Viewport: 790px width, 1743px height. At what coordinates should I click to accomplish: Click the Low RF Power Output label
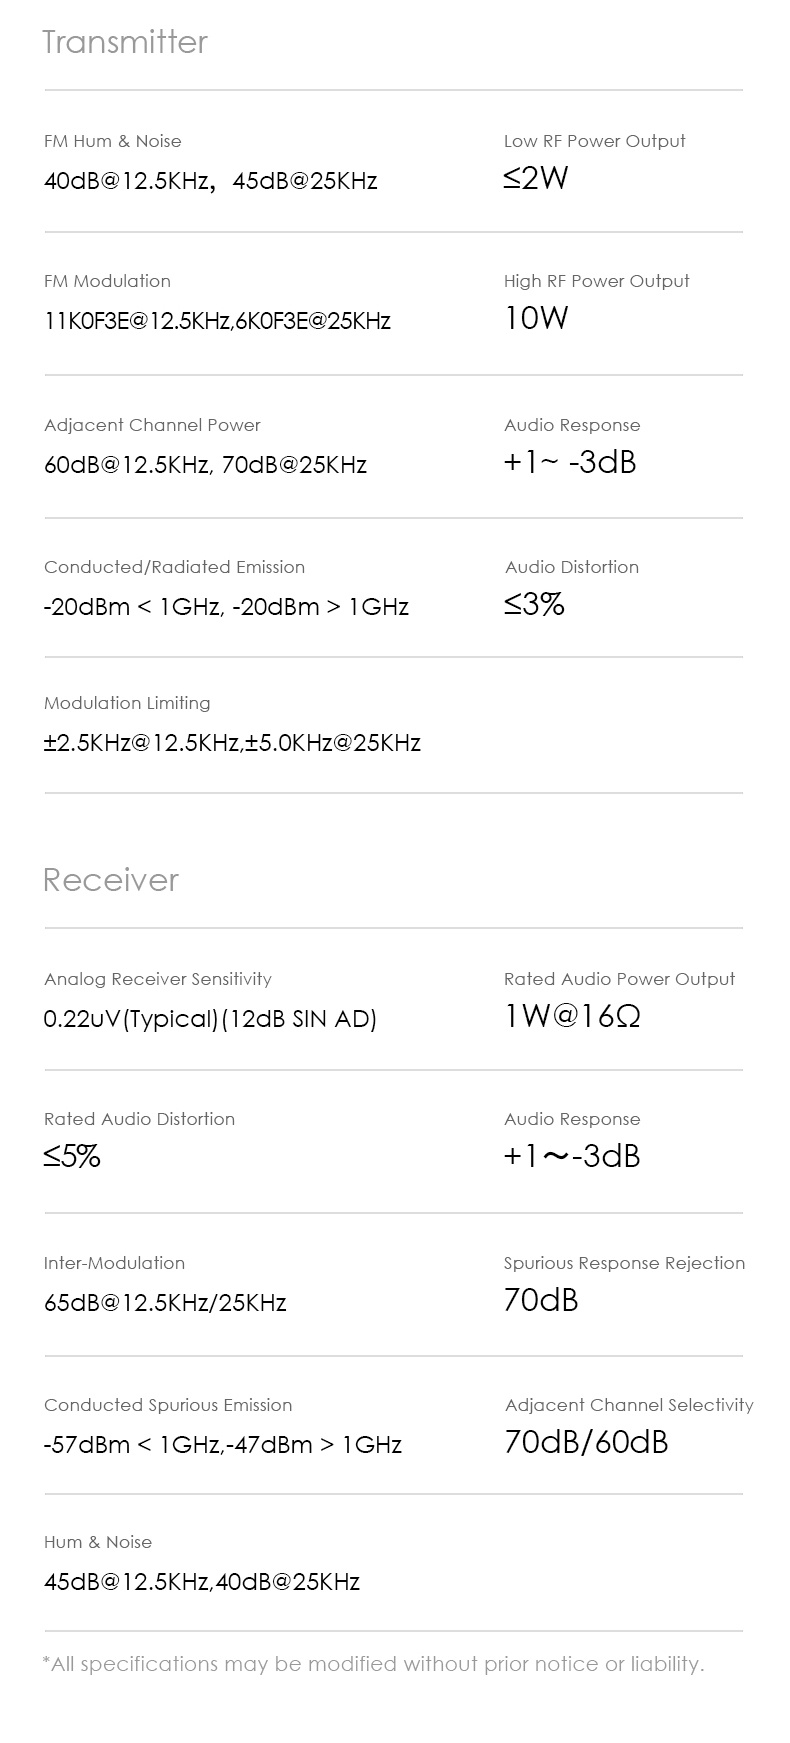[x=594, y=141]
